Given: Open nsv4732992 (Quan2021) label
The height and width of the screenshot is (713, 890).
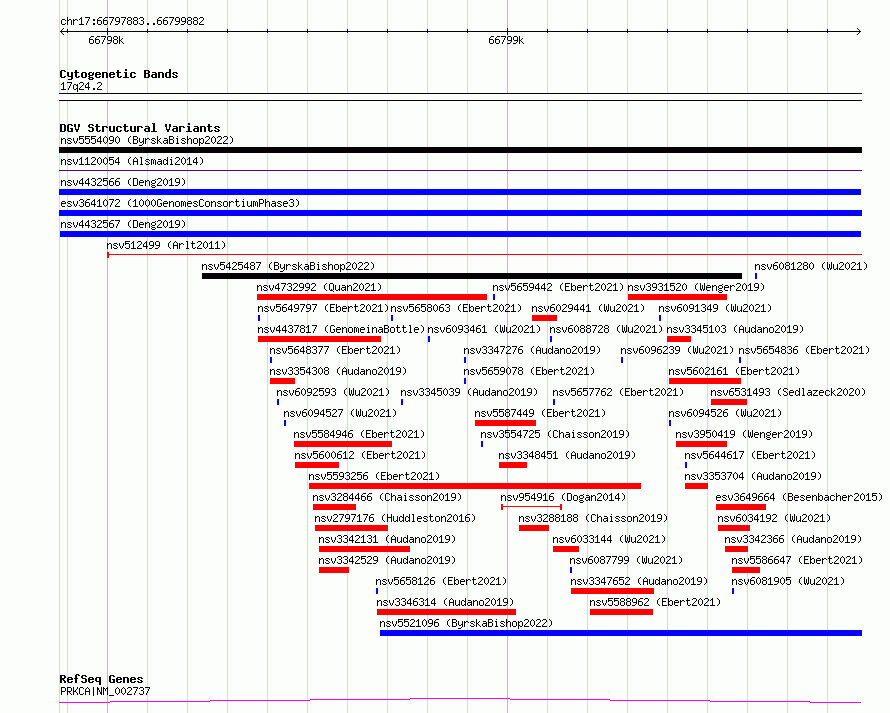Looking at the screenshot, I should (x=319, y=287).
